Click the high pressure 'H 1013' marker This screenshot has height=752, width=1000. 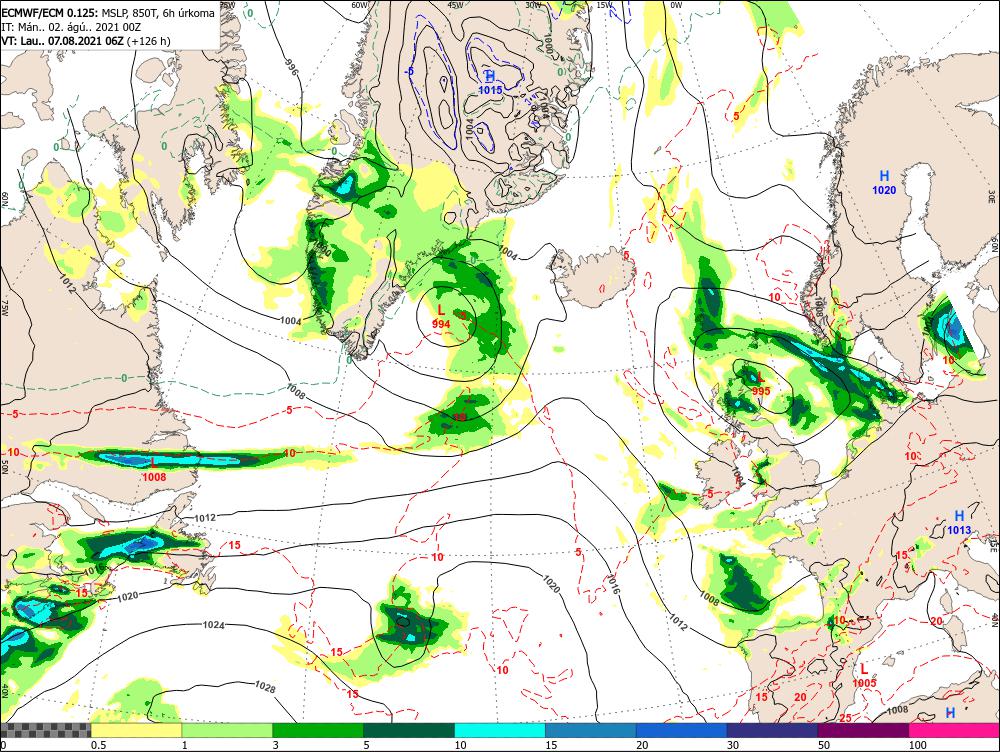(x=959, y=522)
